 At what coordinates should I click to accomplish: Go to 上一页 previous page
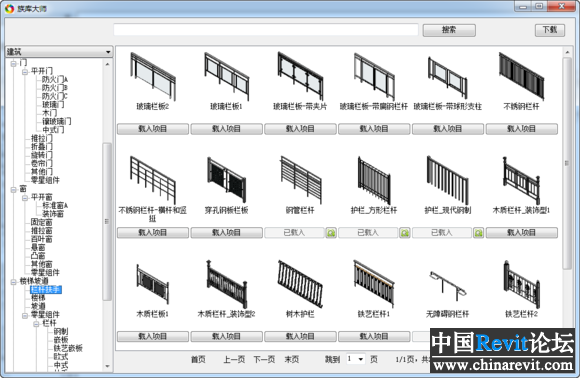pos(234,359)
